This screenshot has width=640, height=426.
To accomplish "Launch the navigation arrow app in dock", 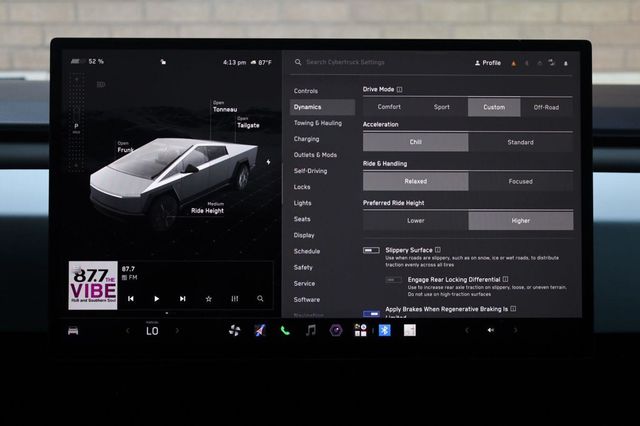I will pos(260,331).
